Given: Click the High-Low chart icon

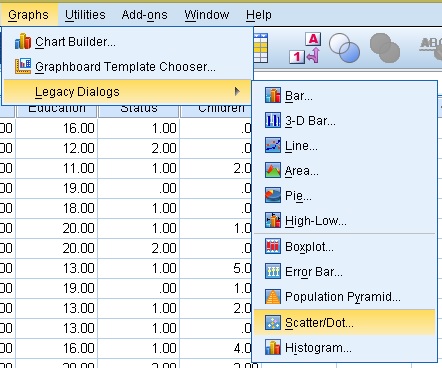Looking at the screenshot, I should pyautogui.click(x=273, y=220).
